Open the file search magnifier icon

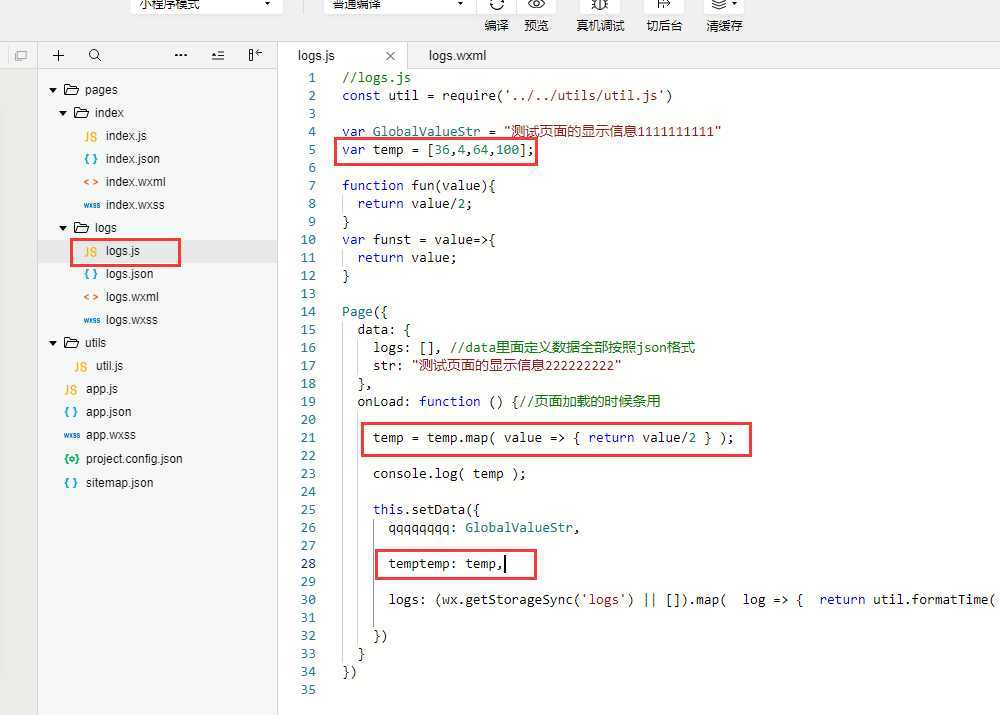tap(94, 55)
